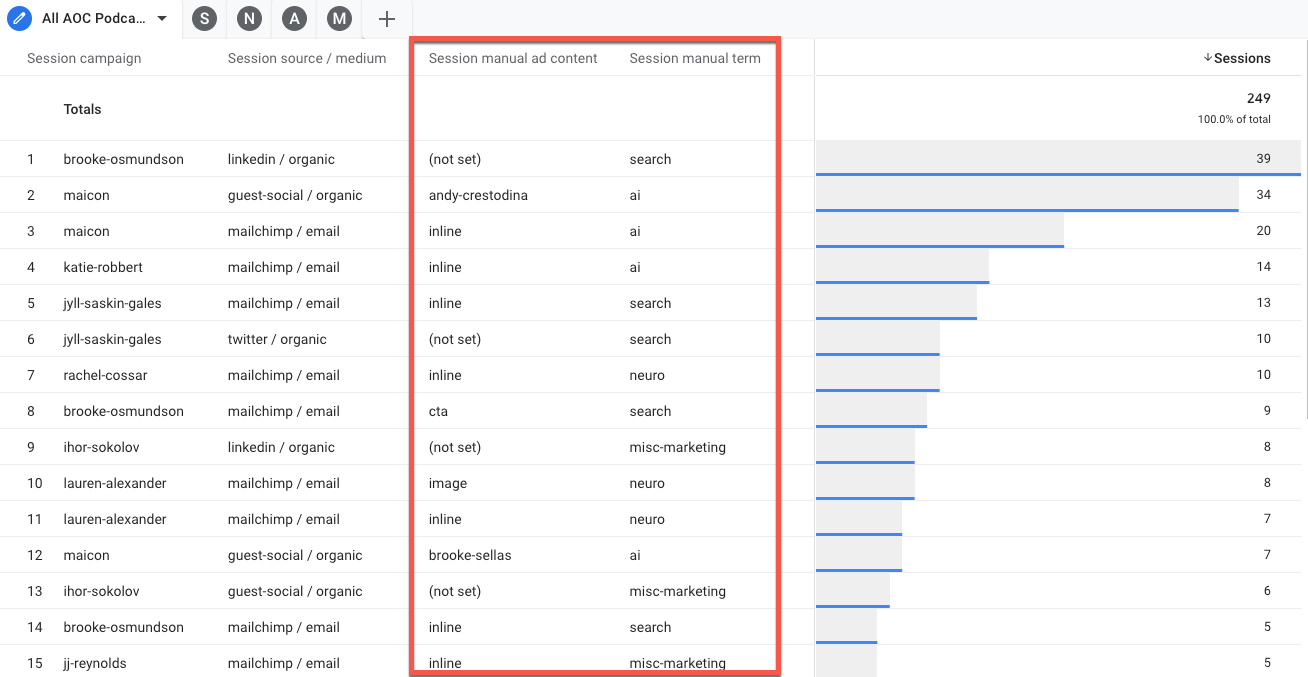Click the image ad content cell
The width and height of the screenshot is (1308, 677).
448,483
